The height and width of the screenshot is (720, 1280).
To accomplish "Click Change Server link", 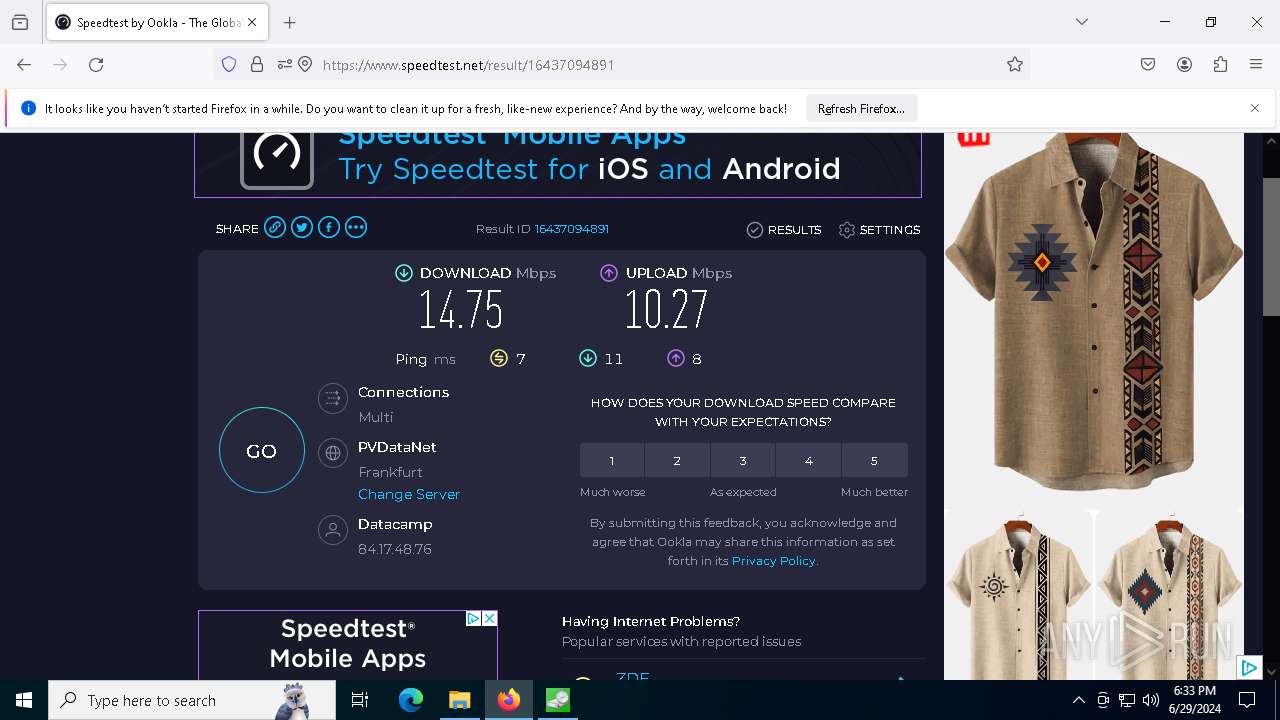I will (x=409, y=494).
